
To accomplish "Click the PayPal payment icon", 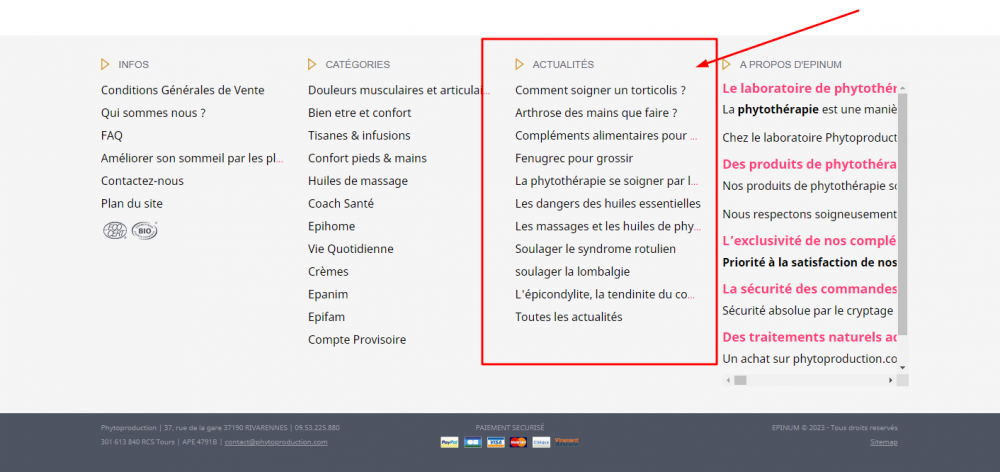I will [449, 442].
